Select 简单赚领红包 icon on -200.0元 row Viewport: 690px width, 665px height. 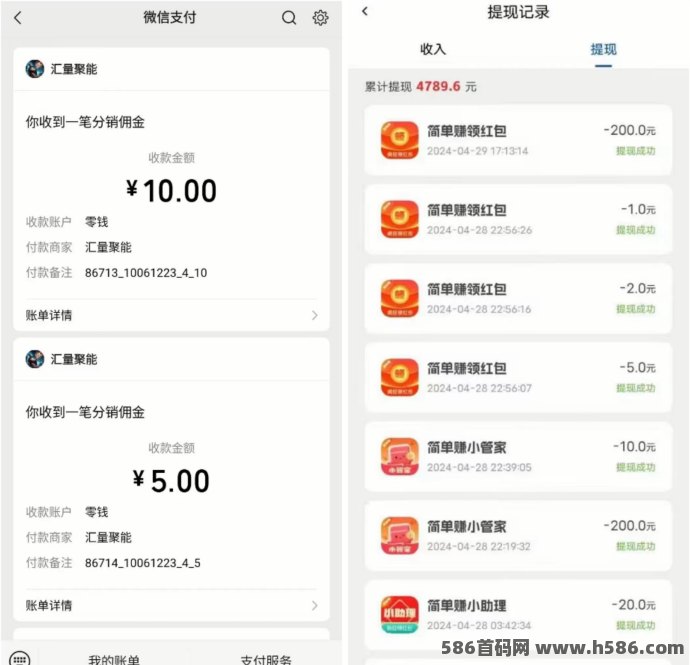click(400, 140)
